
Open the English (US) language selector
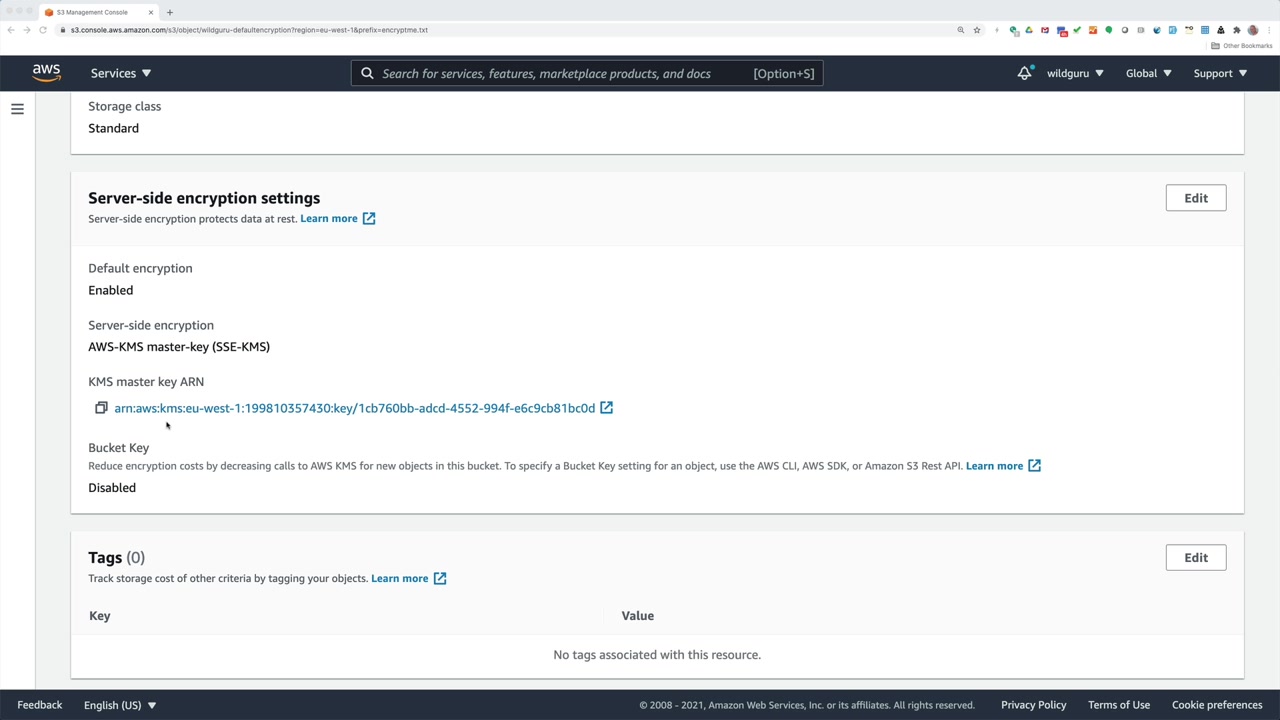[x=120, y=705]
